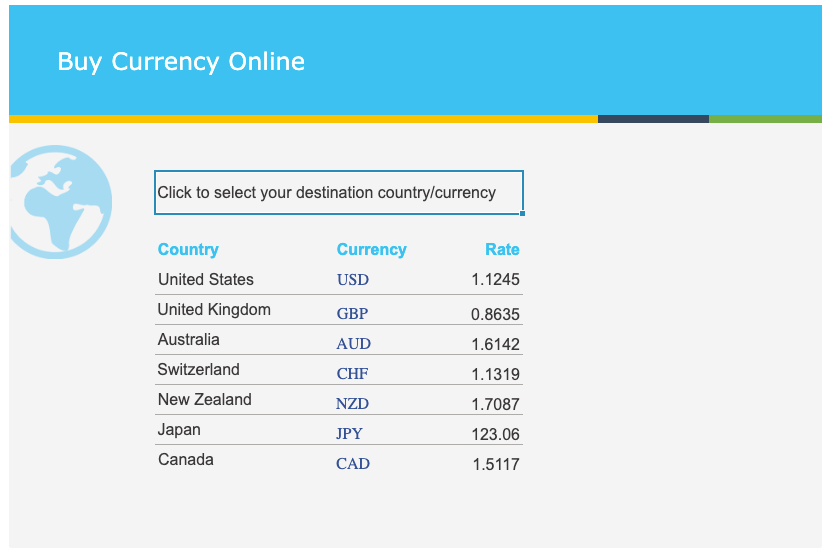Click the Japan rate value 123.06
The width and height of the screenshot is (831, 556).
pyautogui.click(x=495, y=435)
